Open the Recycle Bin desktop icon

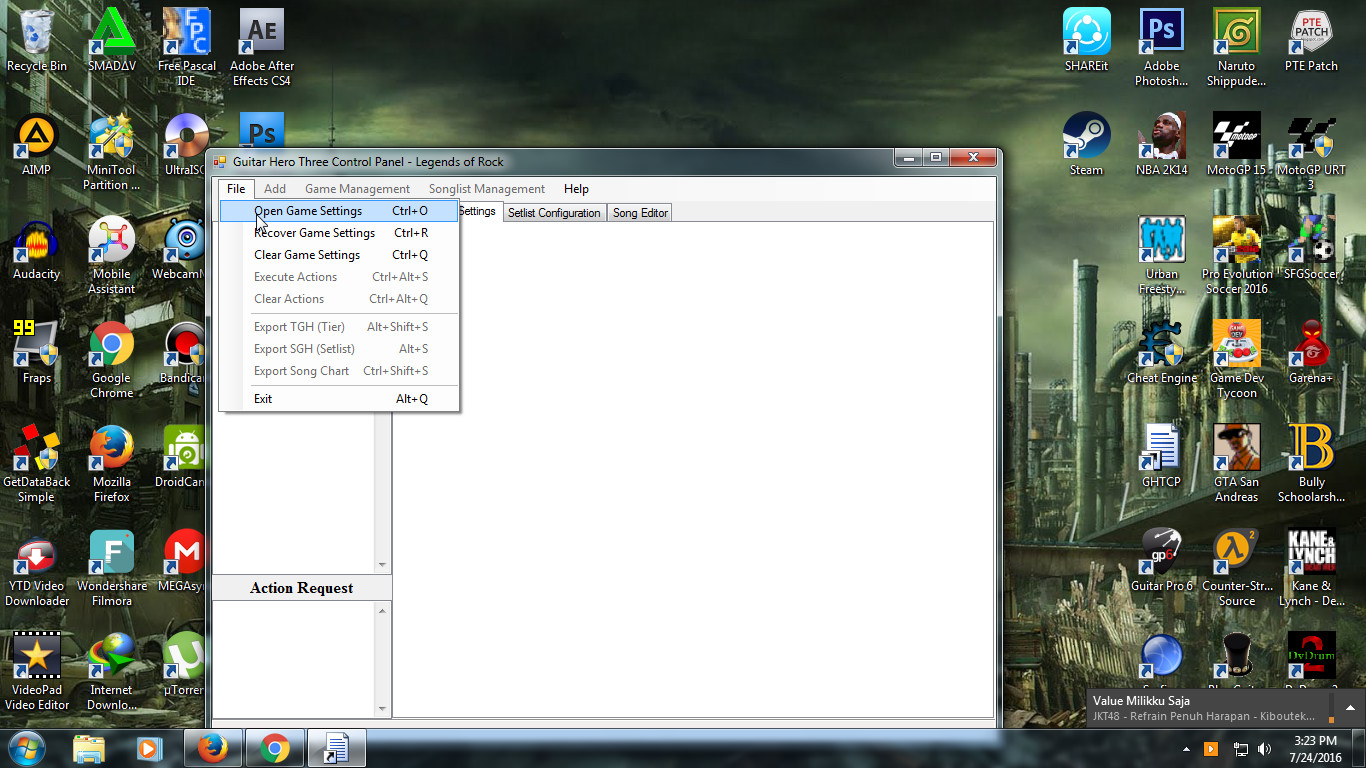(37, 41)
